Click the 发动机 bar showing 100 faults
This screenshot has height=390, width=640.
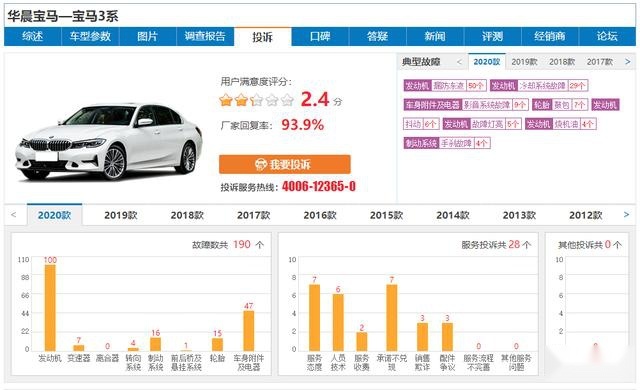click(50, 308)
